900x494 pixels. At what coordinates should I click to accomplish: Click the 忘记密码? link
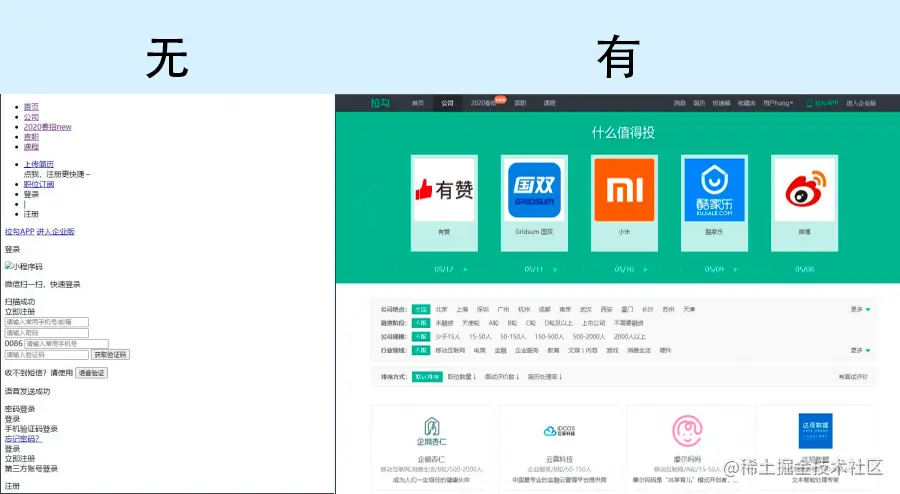tap(24, 439)
